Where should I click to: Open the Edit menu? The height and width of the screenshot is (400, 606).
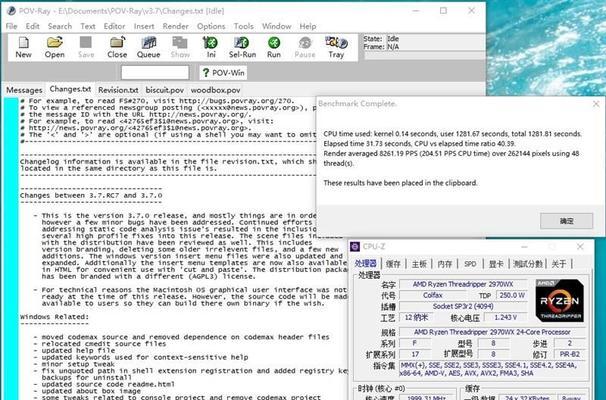pyautogui.click(x=32, y=26)
